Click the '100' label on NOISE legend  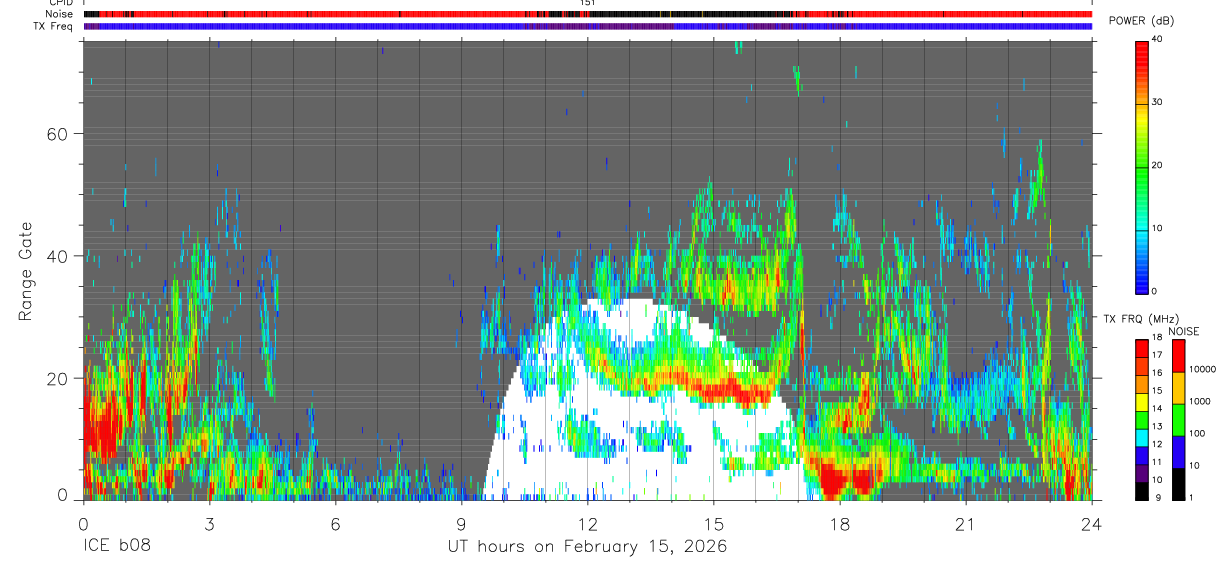coord(1197,433)
